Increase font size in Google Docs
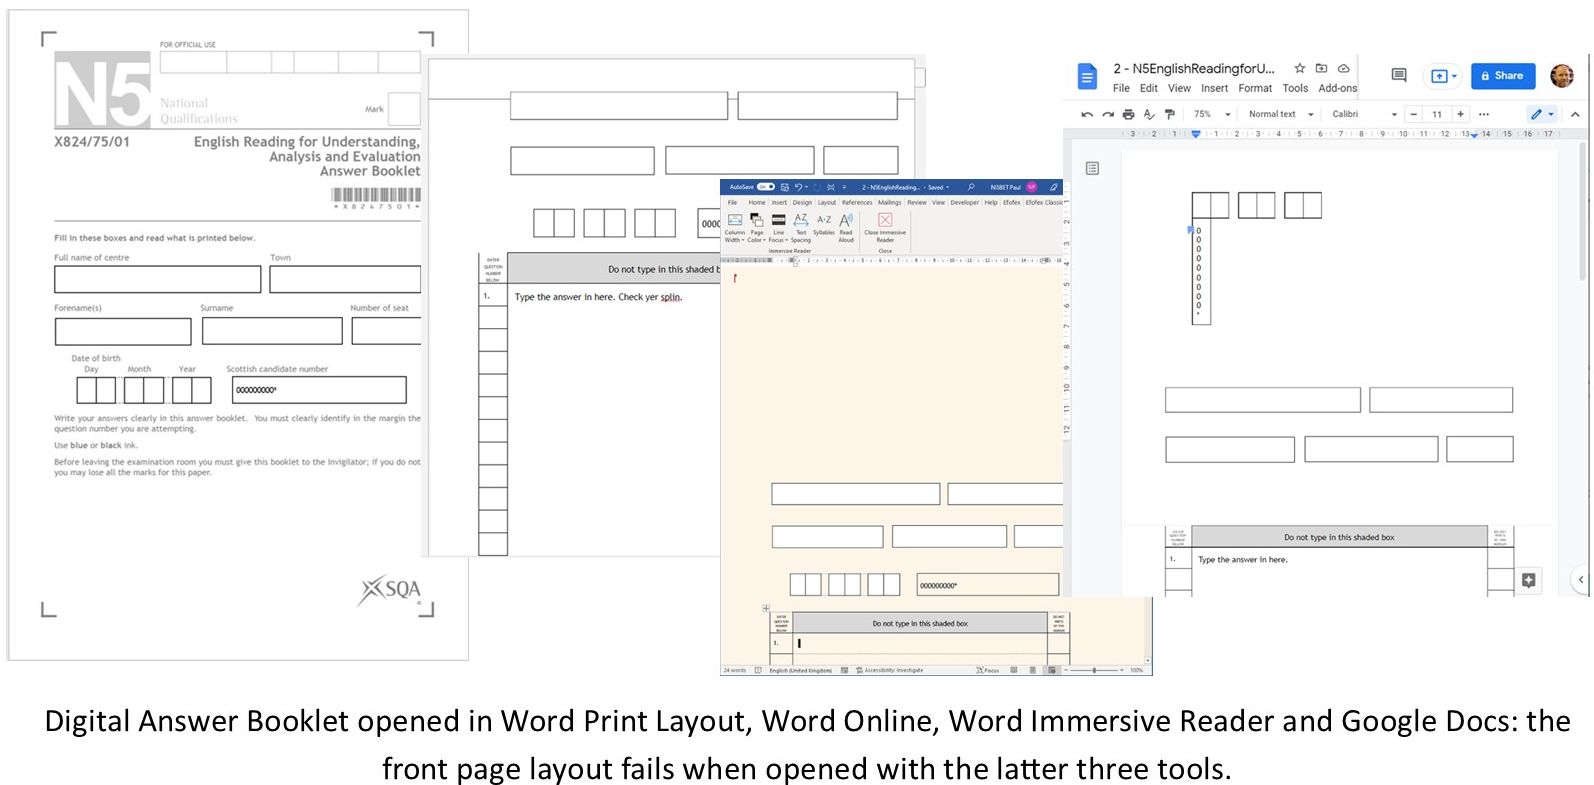 [1460, 114]
